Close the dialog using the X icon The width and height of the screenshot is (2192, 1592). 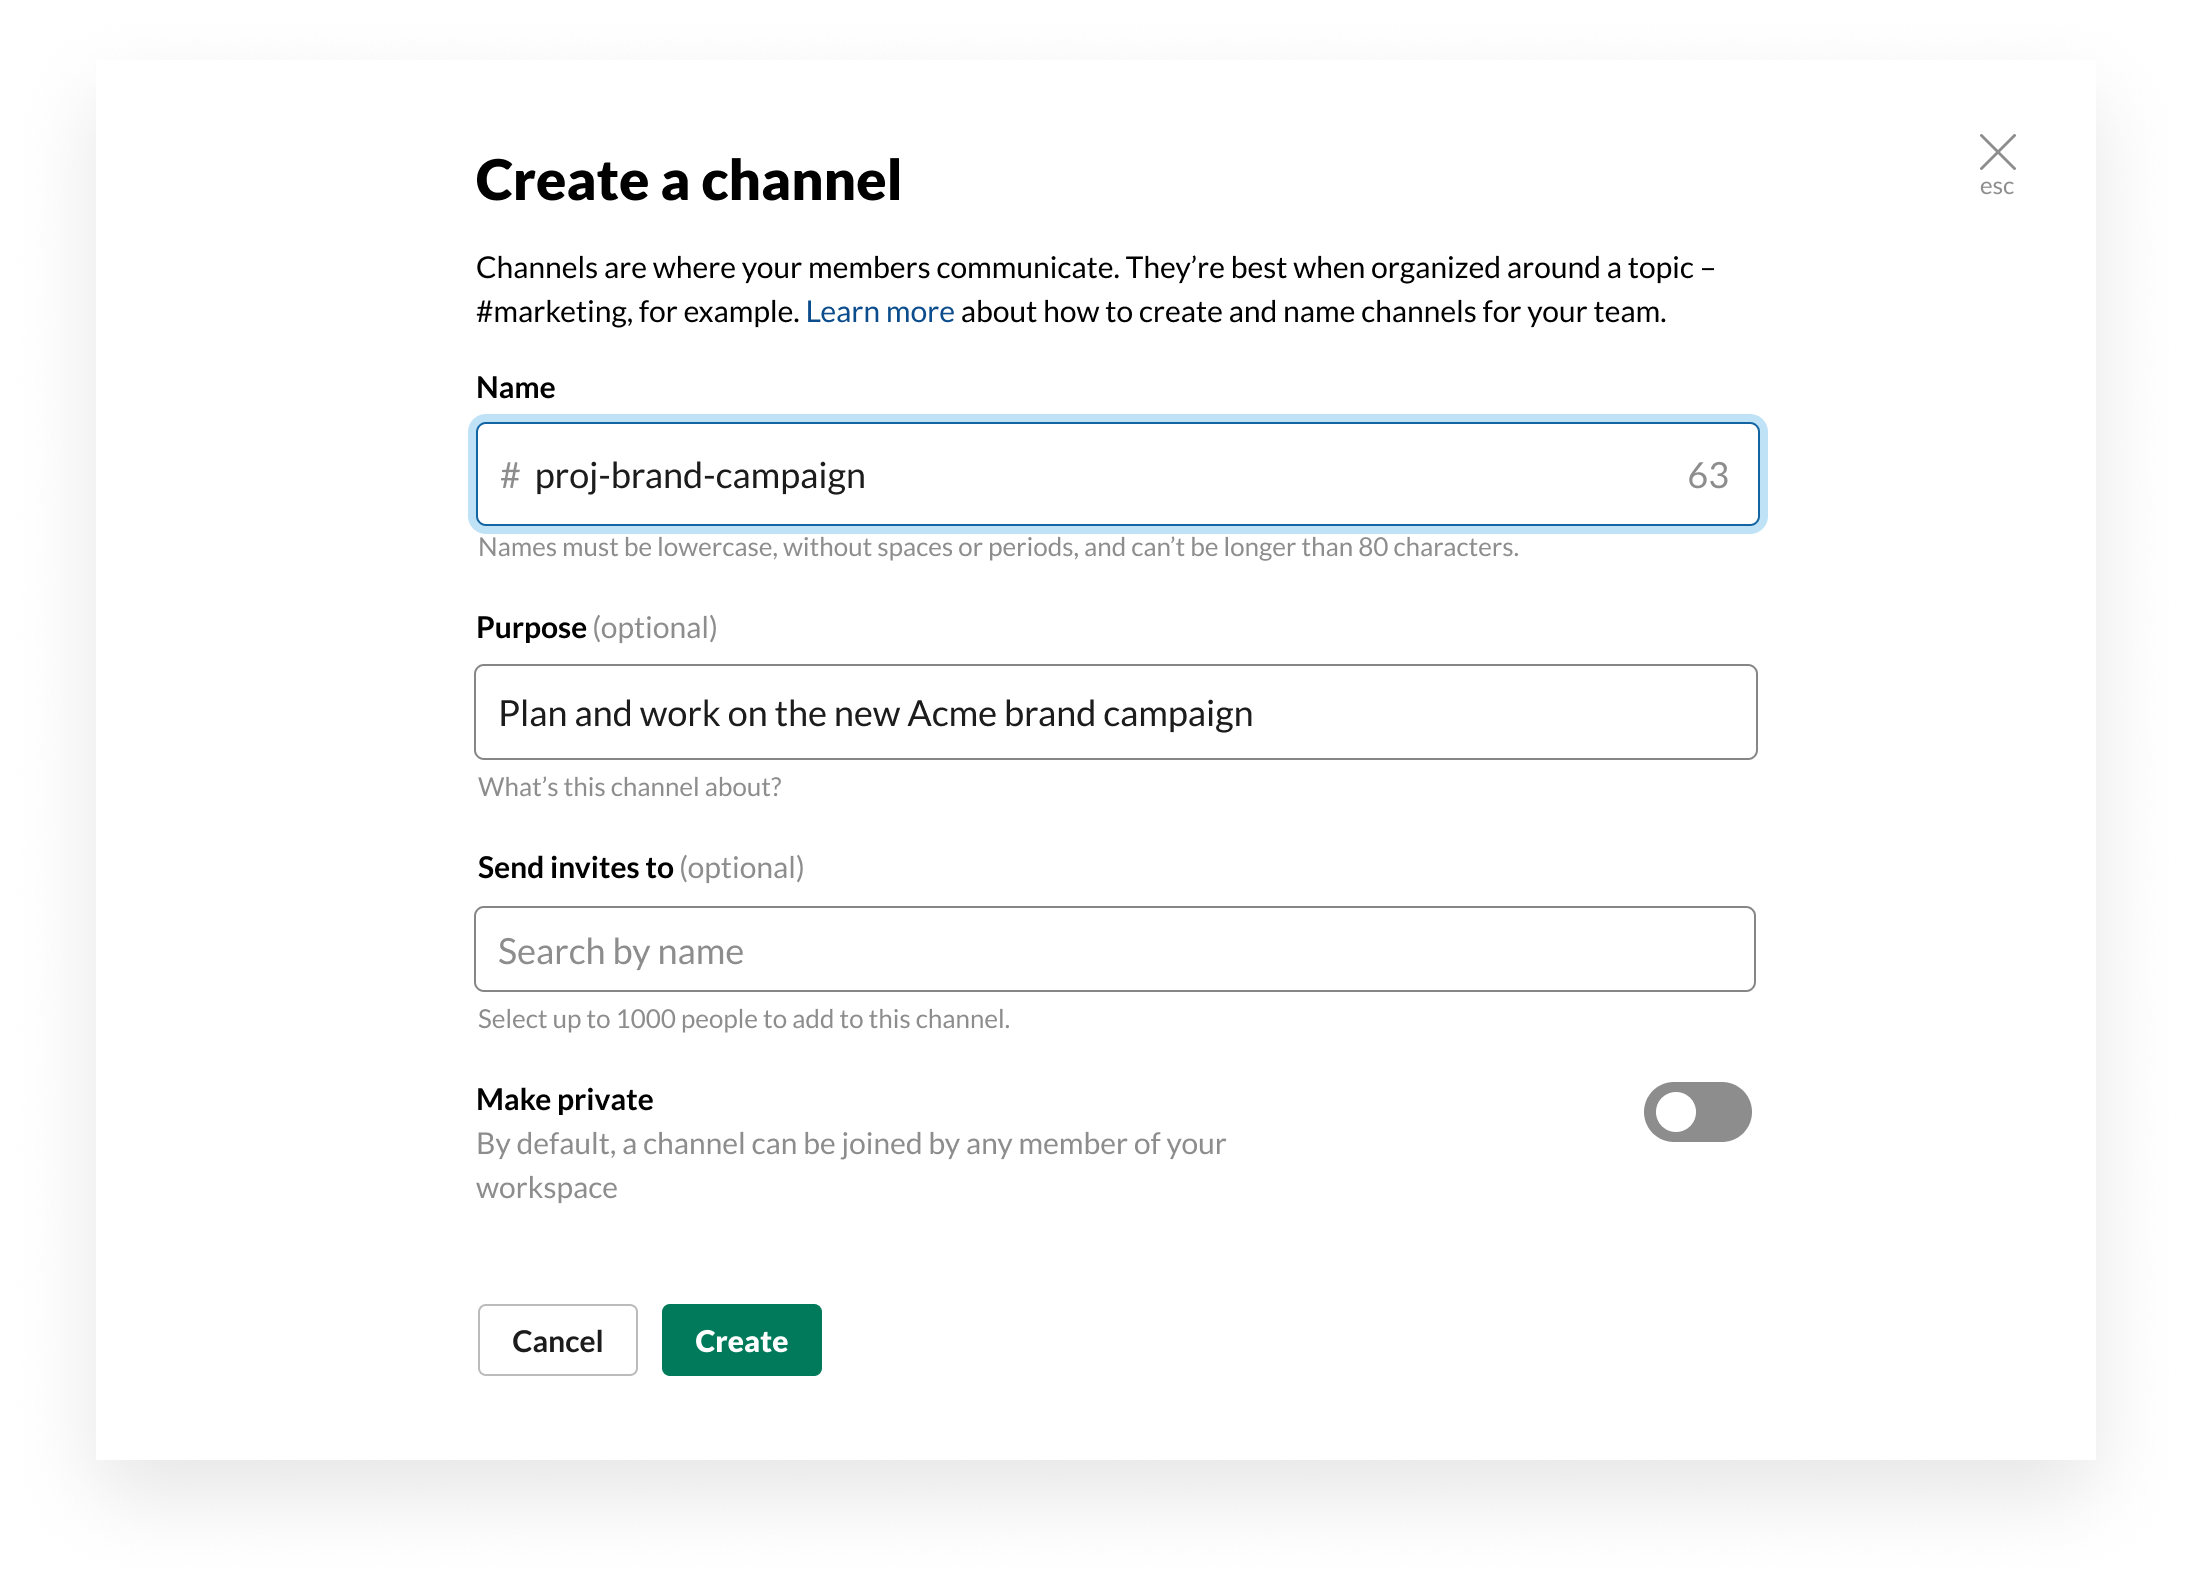1997,152
